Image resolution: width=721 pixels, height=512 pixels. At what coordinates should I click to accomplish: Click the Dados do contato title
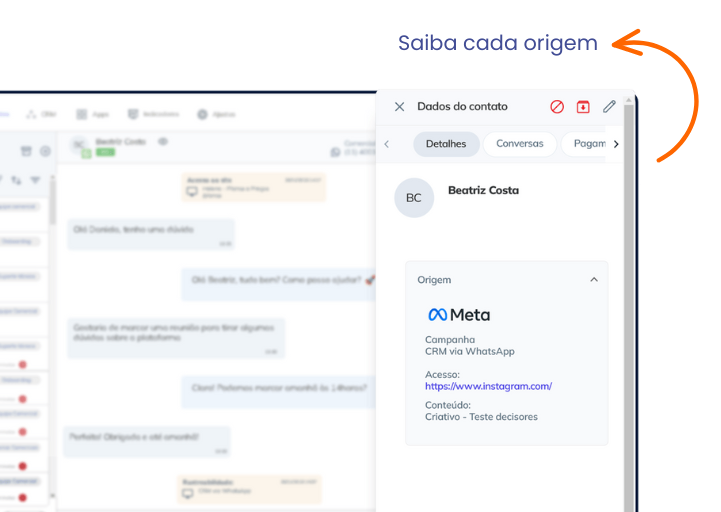click(x=462, y=106)
